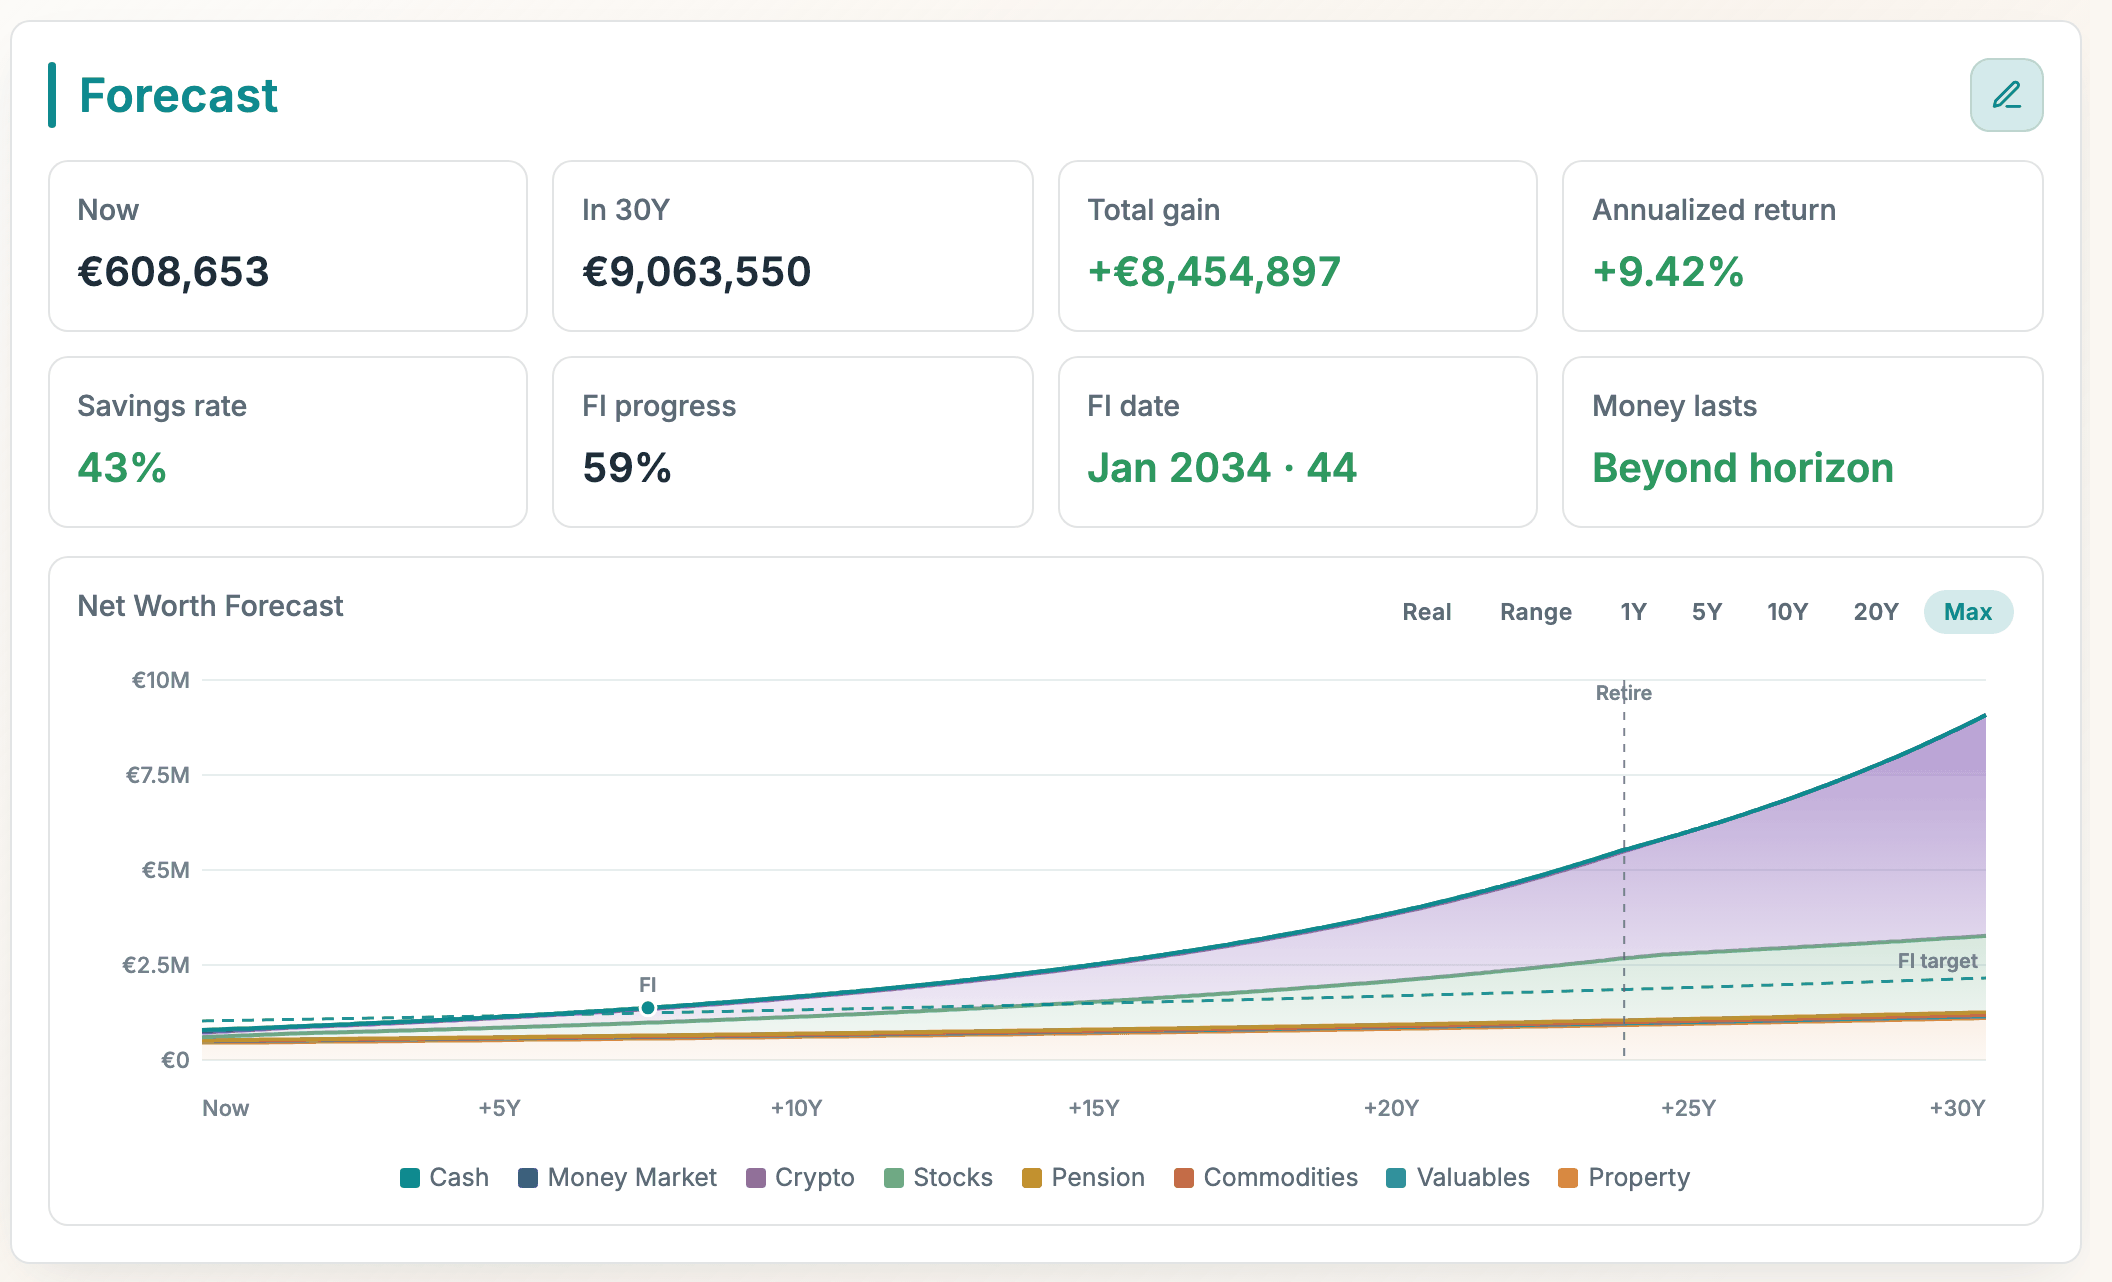Click the +5Y axis label
The width and height of the screenshot is (2112, 1282).
point(499,1108)
